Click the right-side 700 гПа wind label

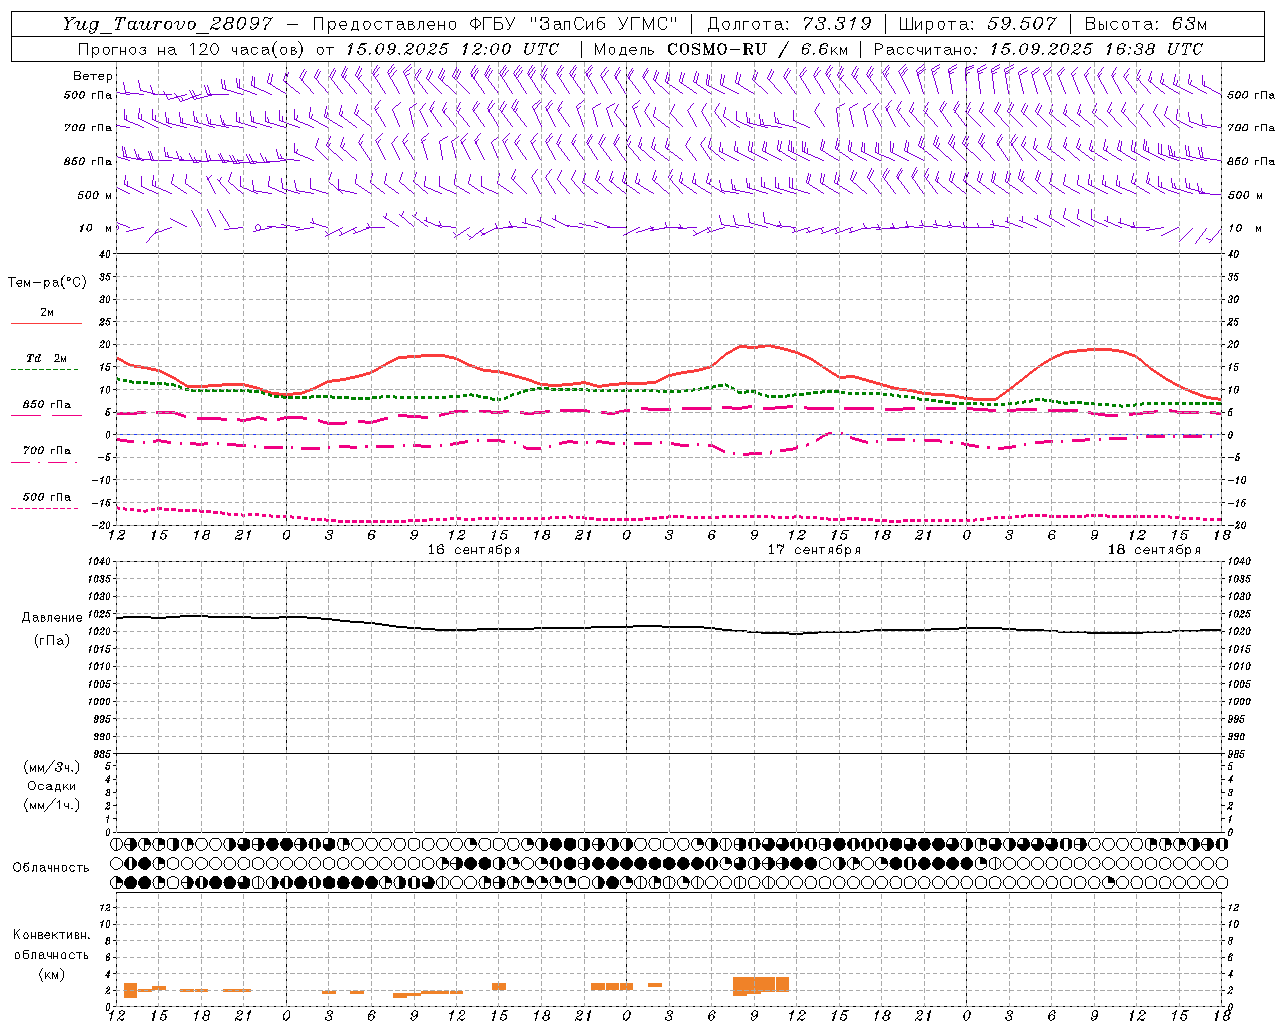[x=1251, y=128]
